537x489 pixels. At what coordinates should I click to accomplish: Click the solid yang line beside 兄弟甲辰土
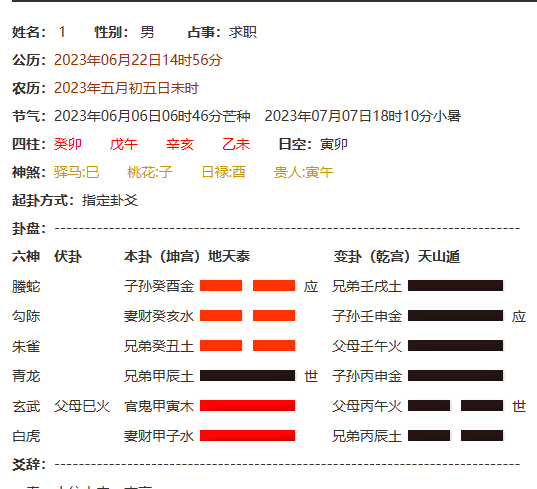click(248, 375)
